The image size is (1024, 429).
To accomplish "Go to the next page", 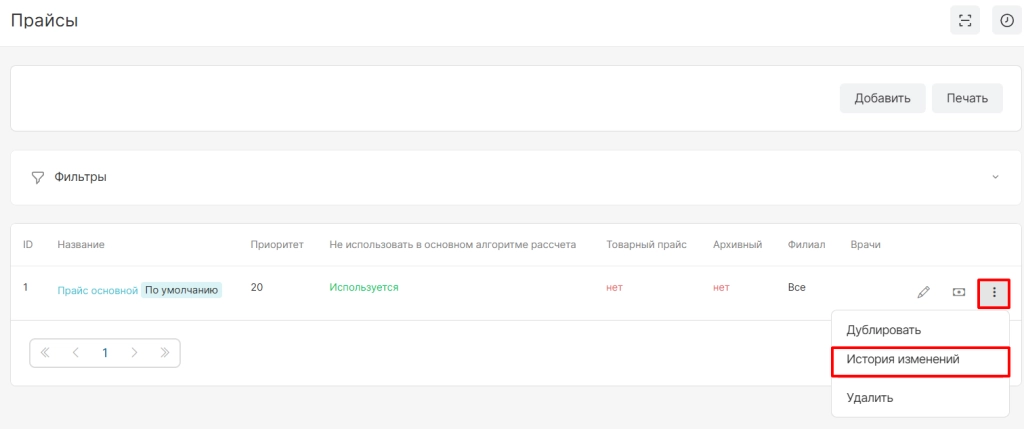I will tap(135, 353).
